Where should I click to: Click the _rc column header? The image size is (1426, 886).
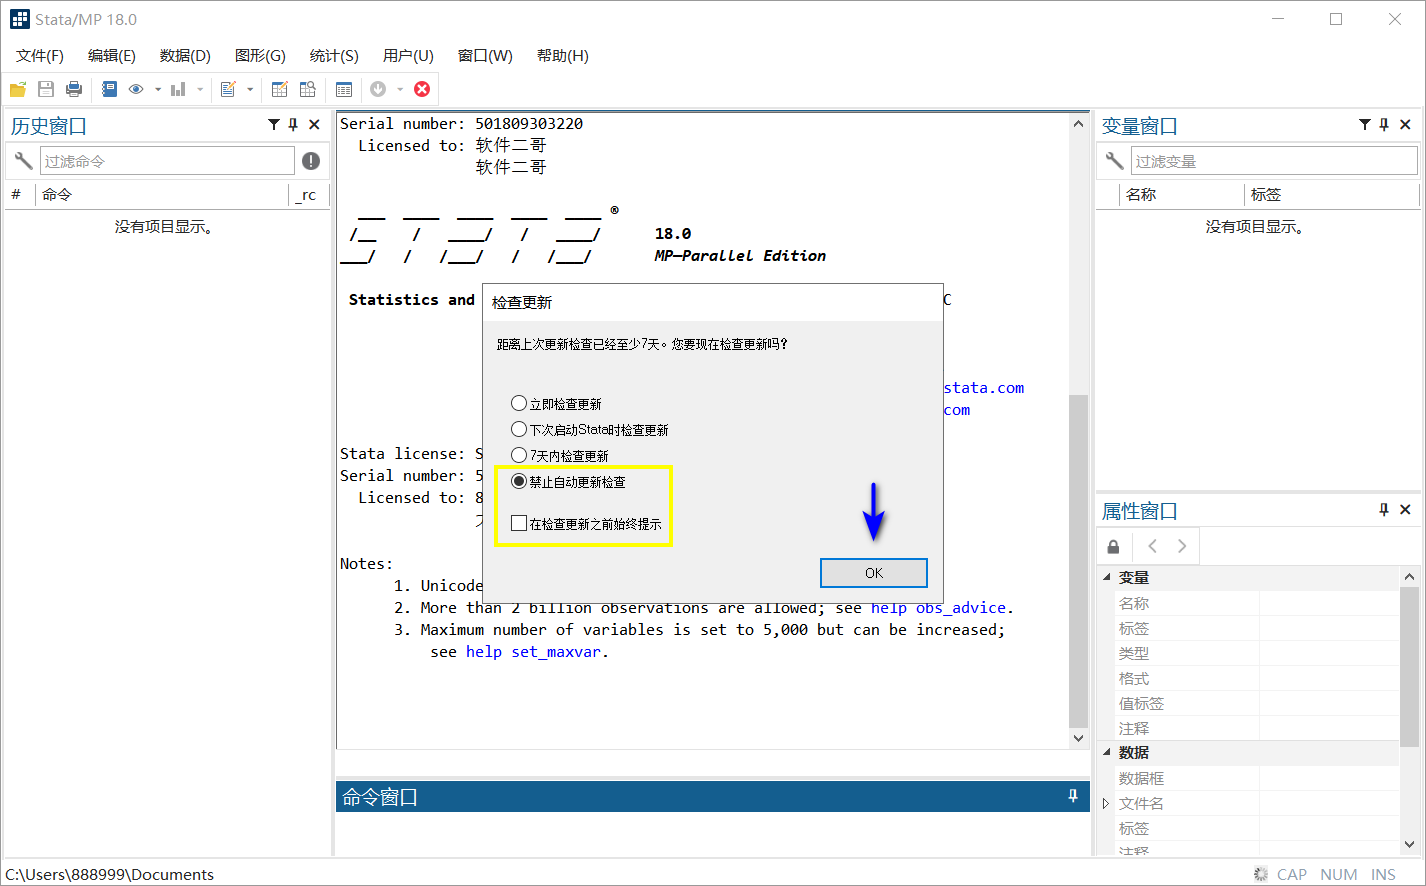tap(308, 194)
